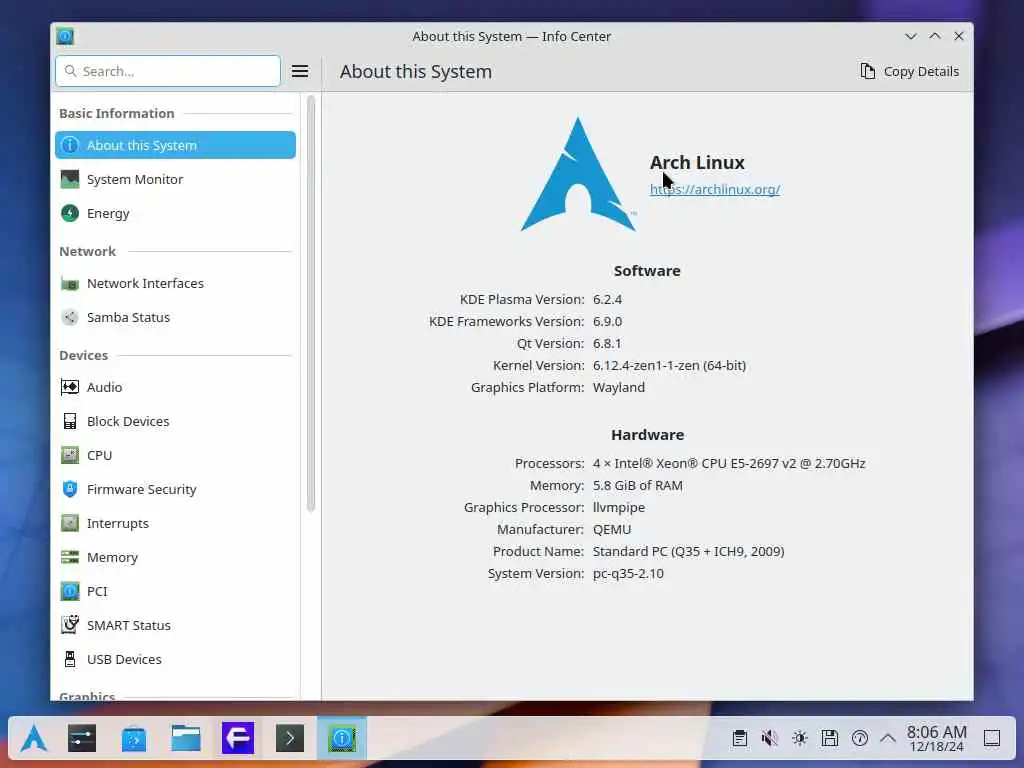Open the About this System page
Image resolution: width=1024 pixels, height=768 pixels.
(175, 145)
